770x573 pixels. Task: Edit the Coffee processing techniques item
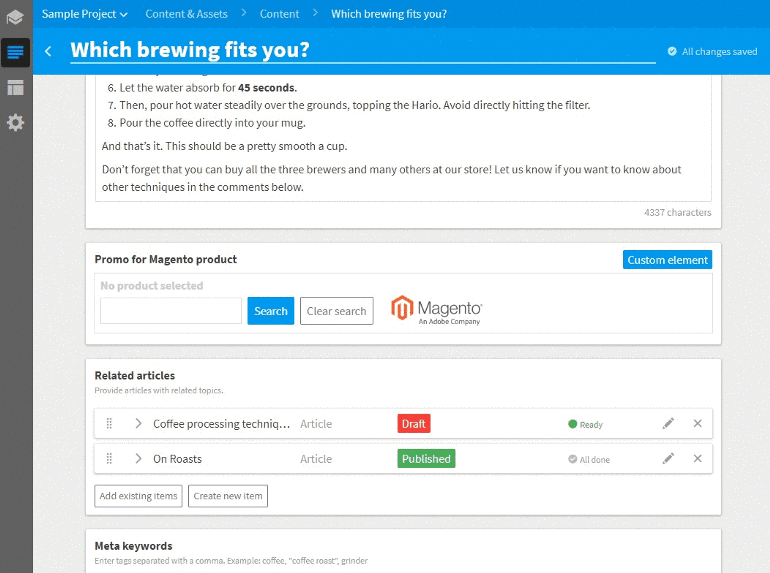pyautogui.click(x=668, y=423)
